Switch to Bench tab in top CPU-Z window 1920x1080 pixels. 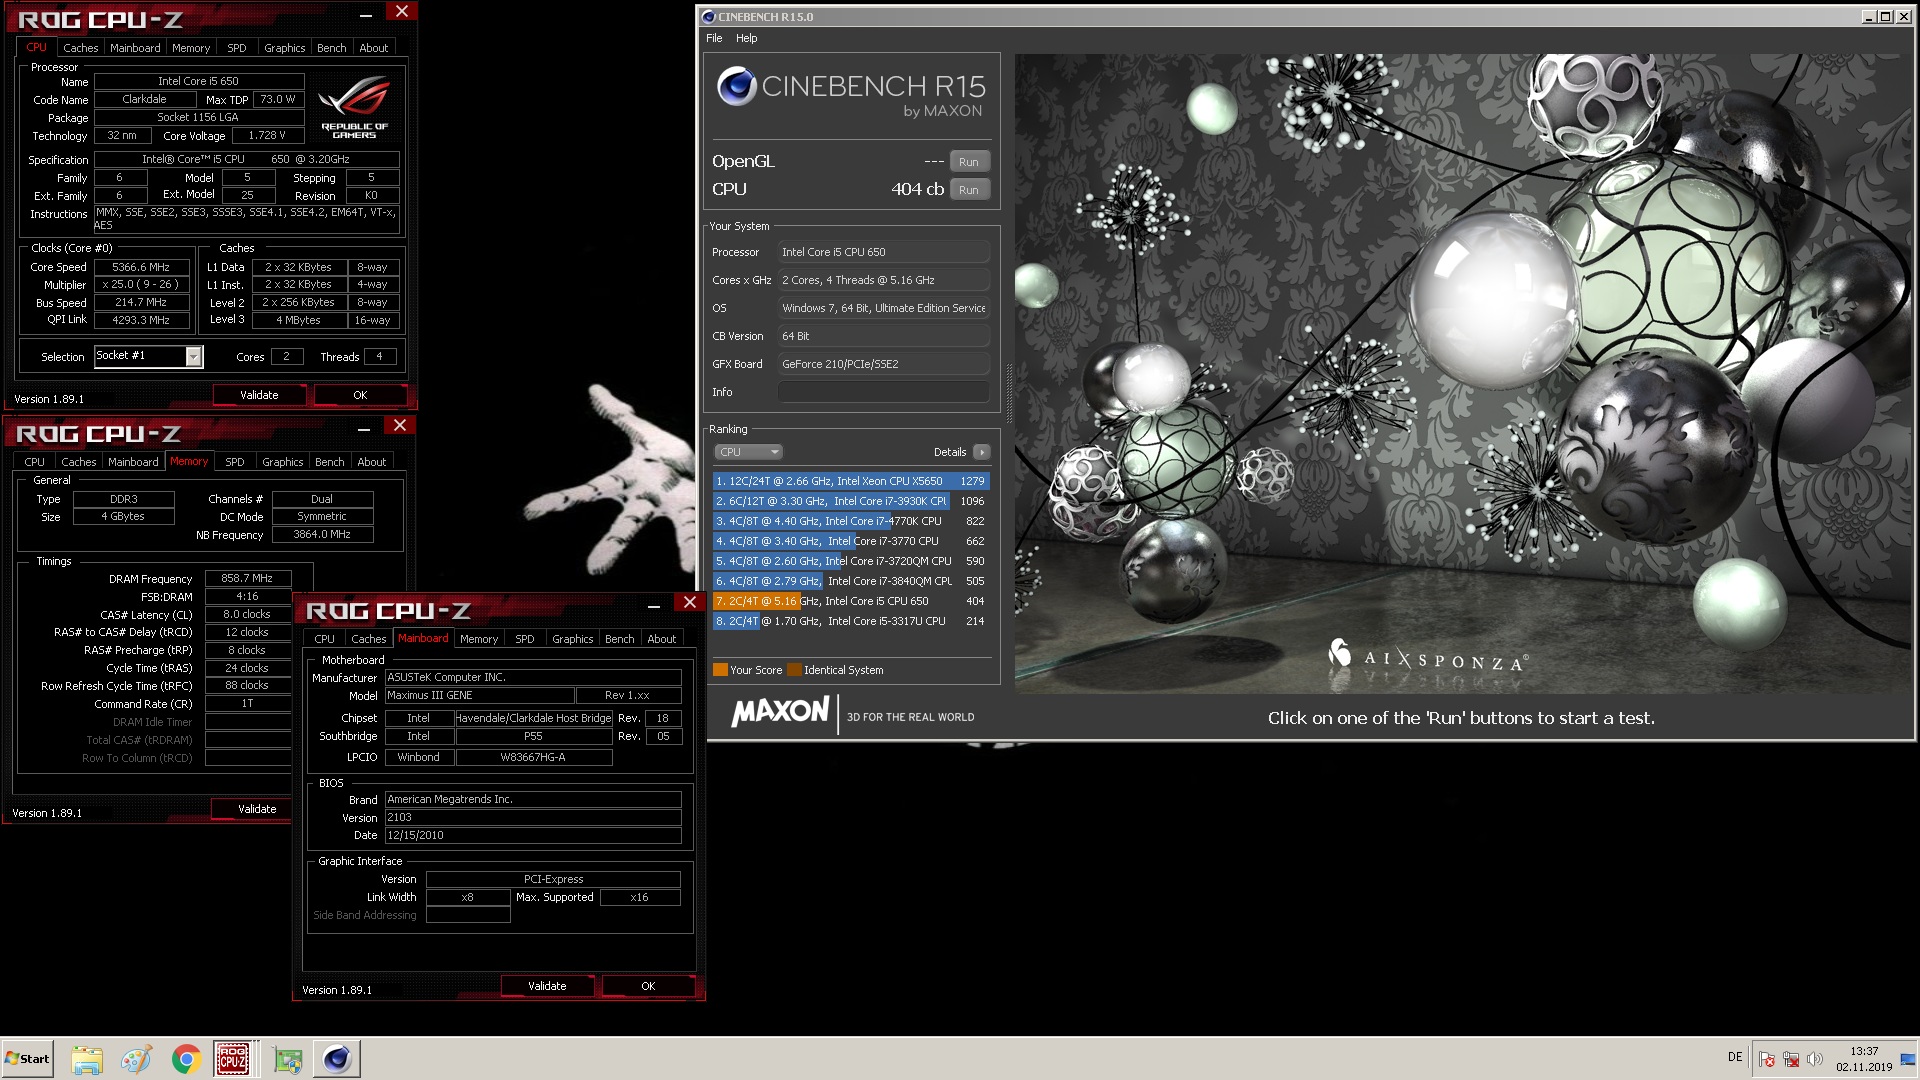tap(332, 48)
